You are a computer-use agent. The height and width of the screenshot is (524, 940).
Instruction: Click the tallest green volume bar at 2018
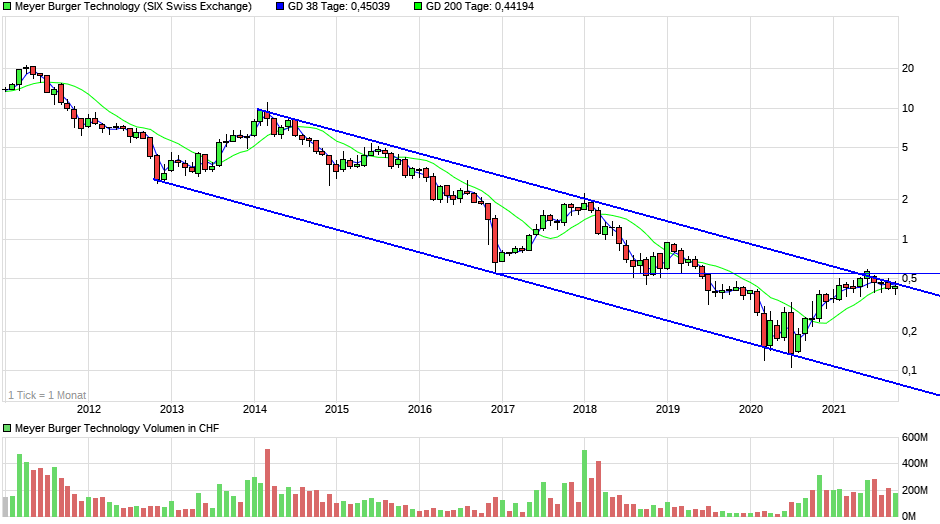tap(585, 484)
